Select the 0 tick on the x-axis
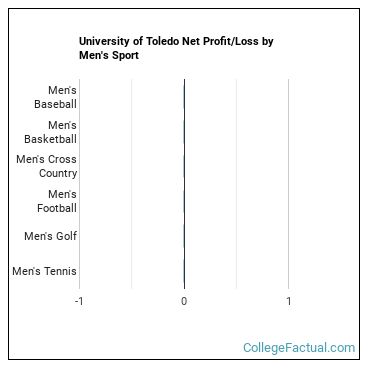The height and width of the screenshot is (370, 370). [184, 301]
